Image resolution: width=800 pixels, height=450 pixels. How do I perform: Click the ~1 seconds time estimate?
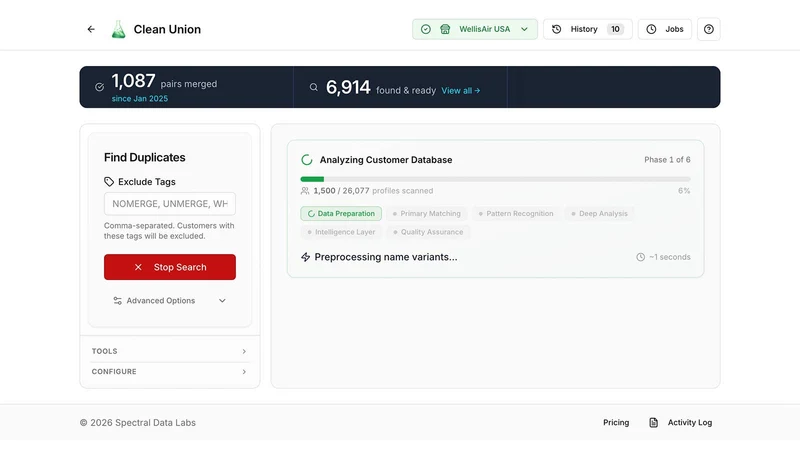click(669, 257)
